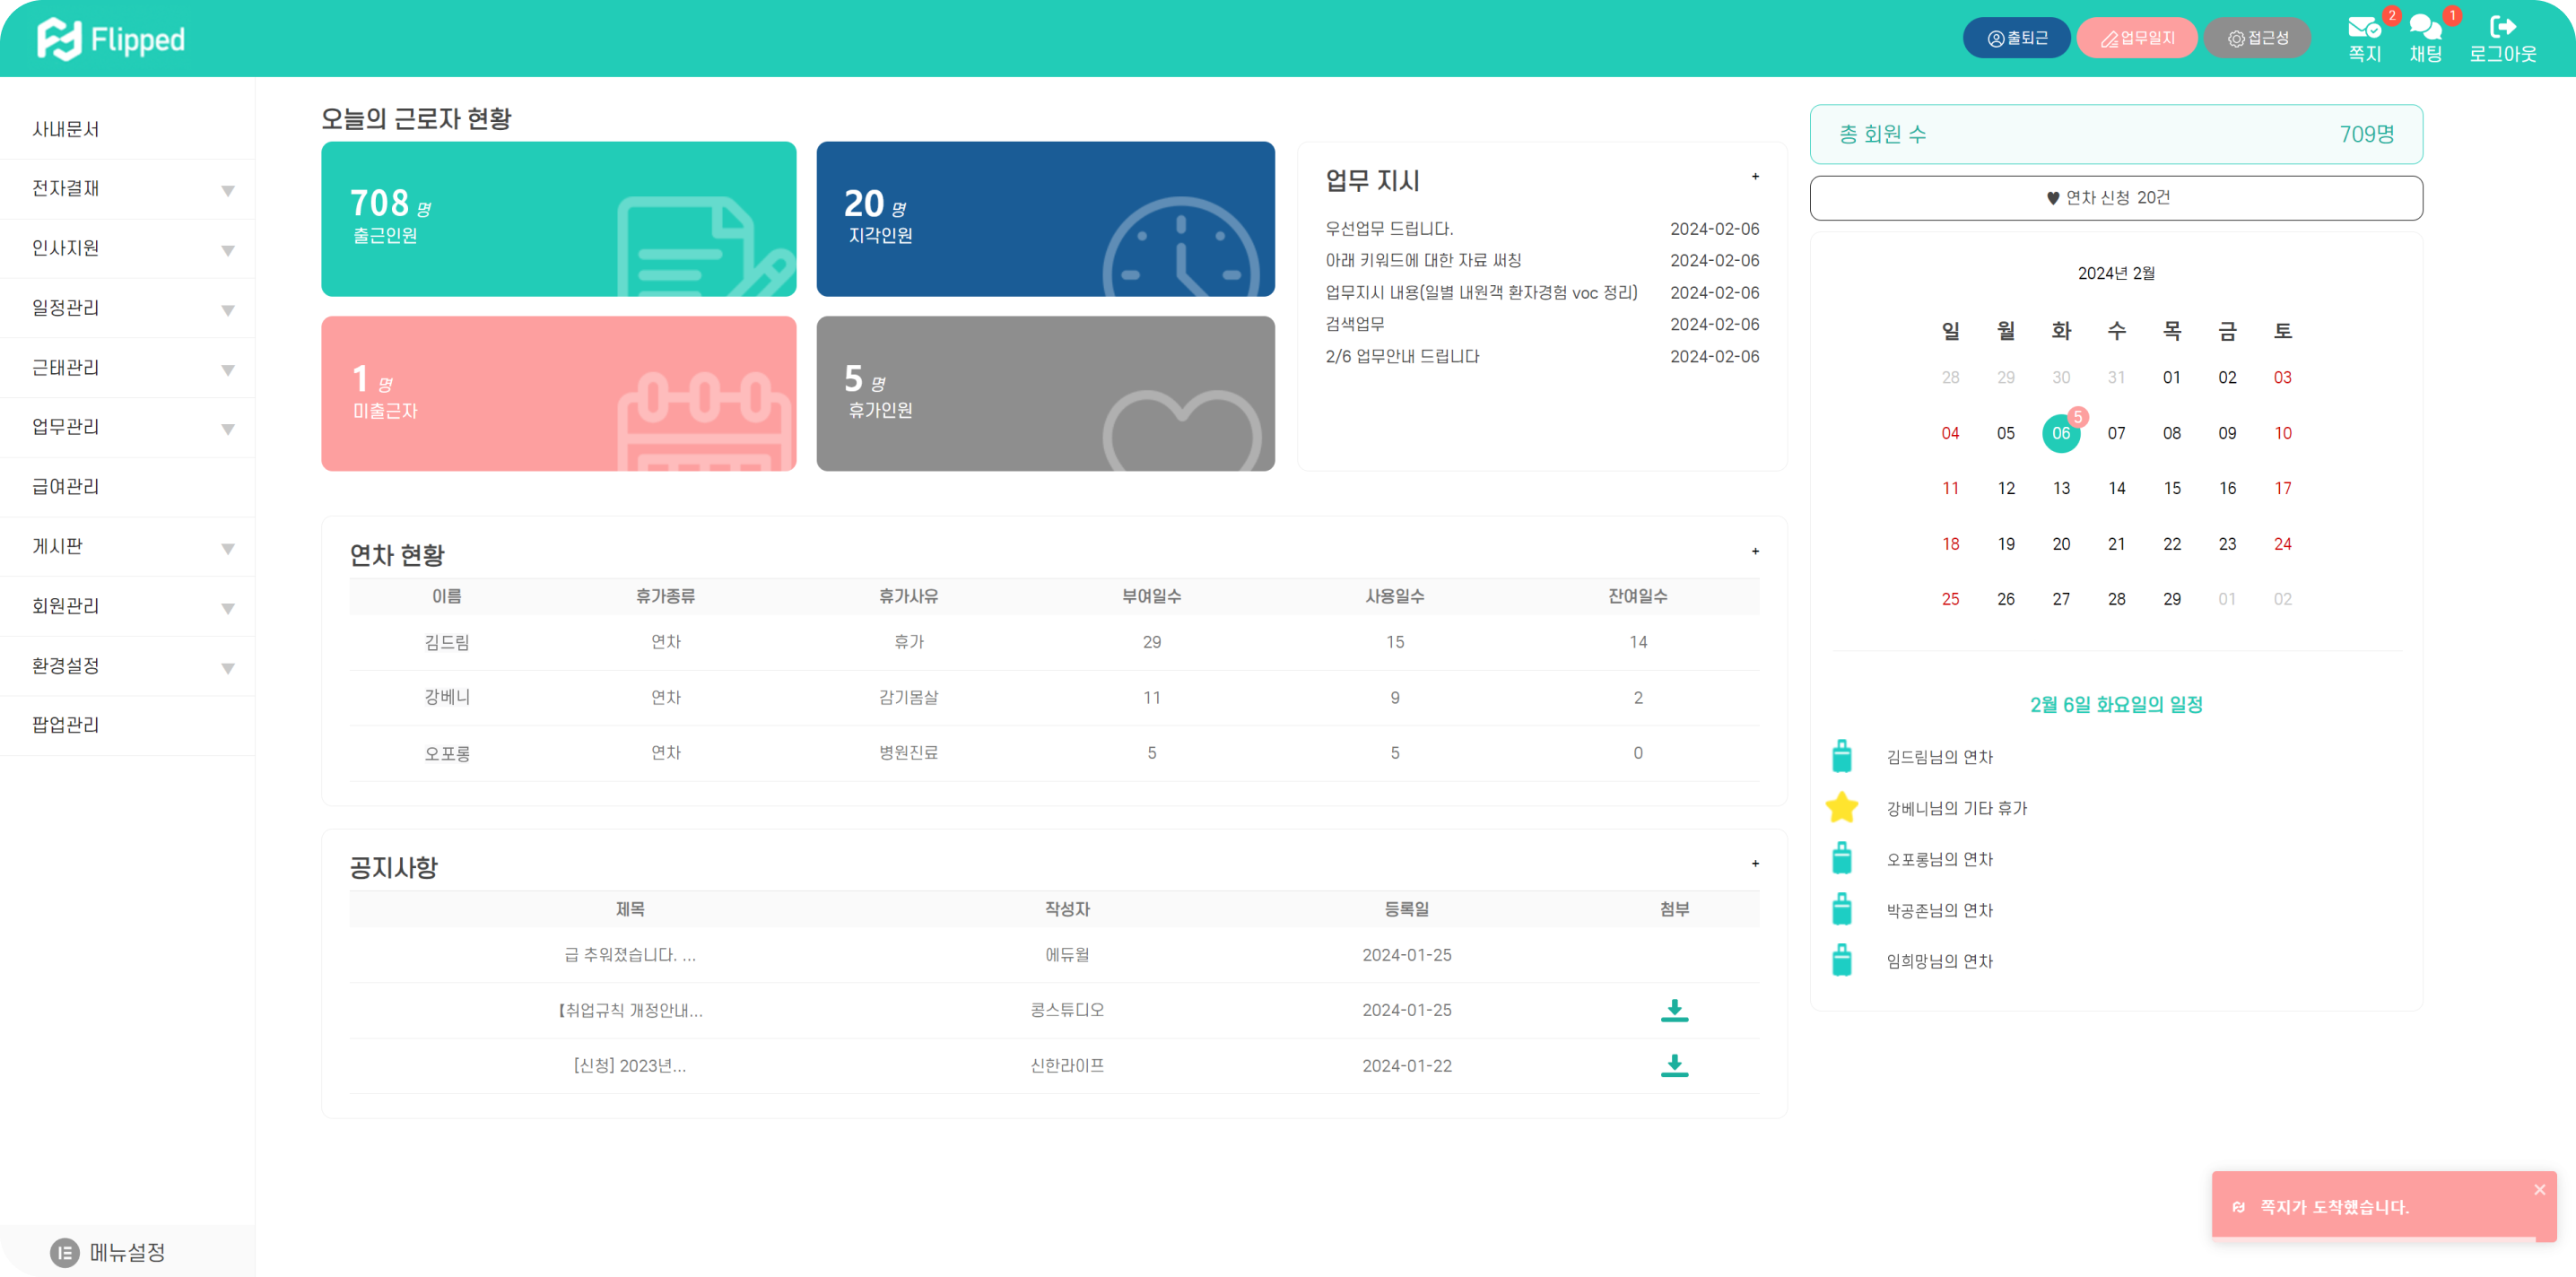Click the 연차 신청 20건 button
2576x1277 pixels.
click(x=2116, y=198)
